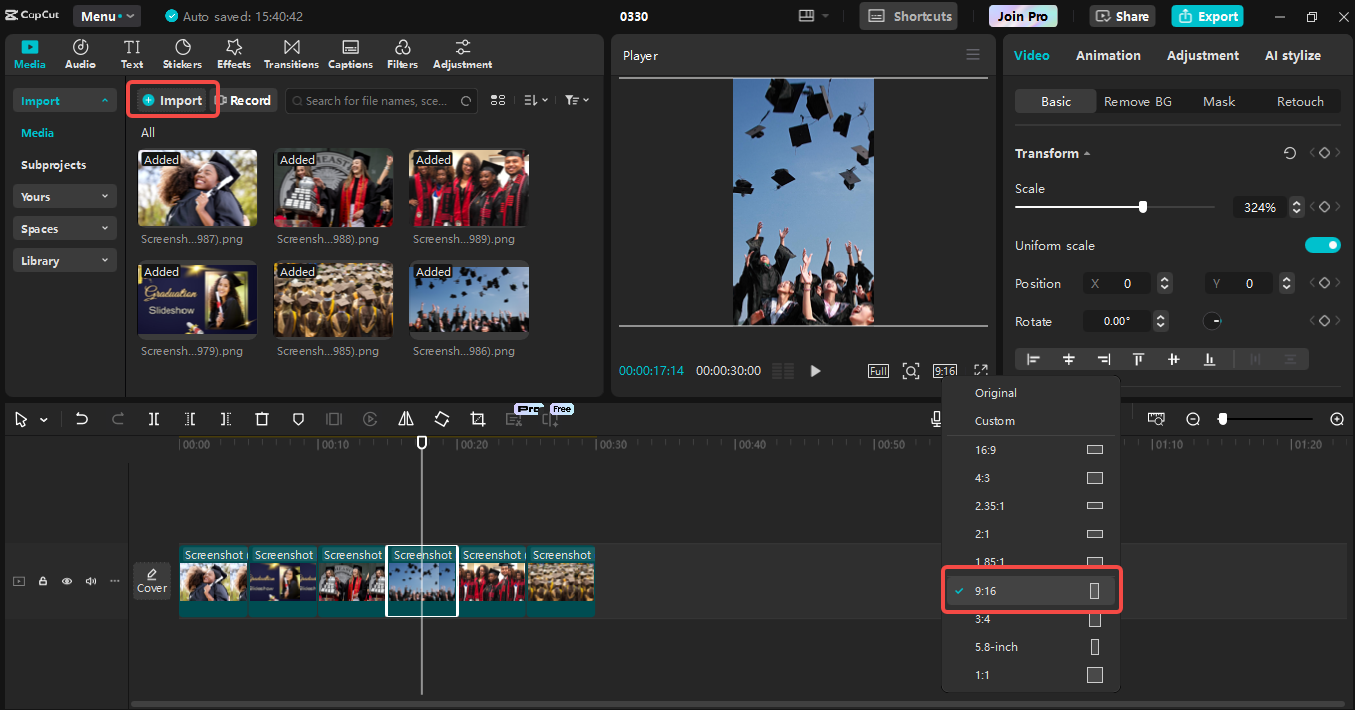This screenshot has height=710, width=1355.
Task: Open the Stickers panel
Action: pyautogui.click(x=182, y=54)
